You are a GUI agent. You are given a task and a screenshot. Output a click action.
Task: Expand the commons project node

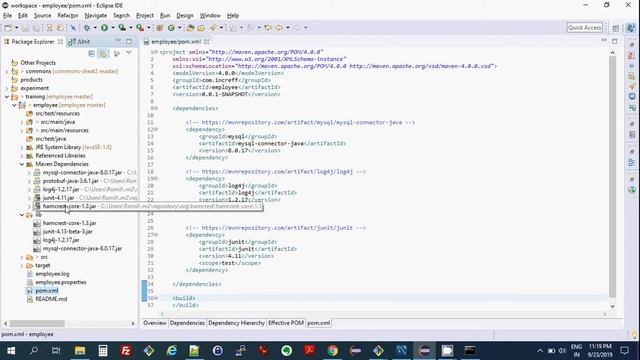[x=7, y=71]
